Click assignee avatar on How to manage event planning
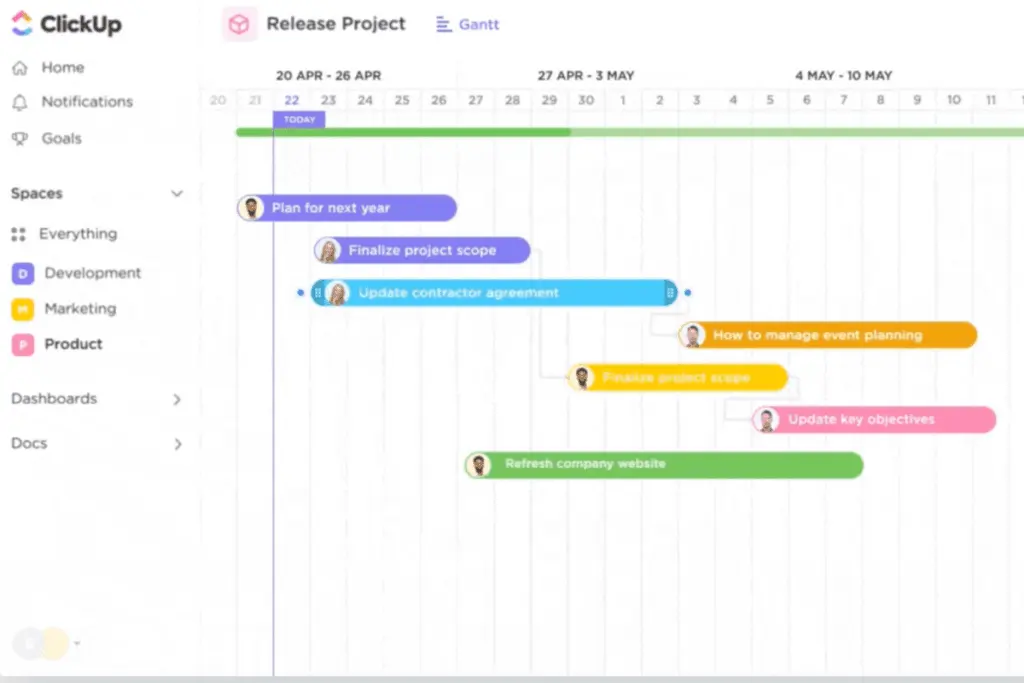 692,336
